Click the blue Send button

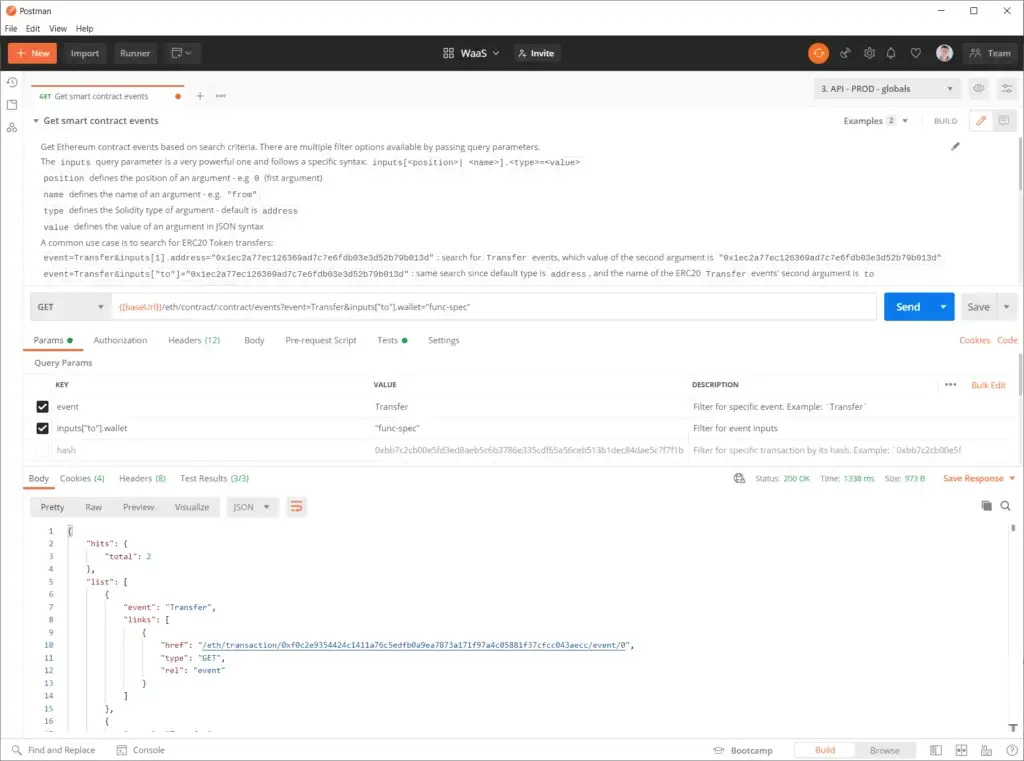tap(908, 307)
